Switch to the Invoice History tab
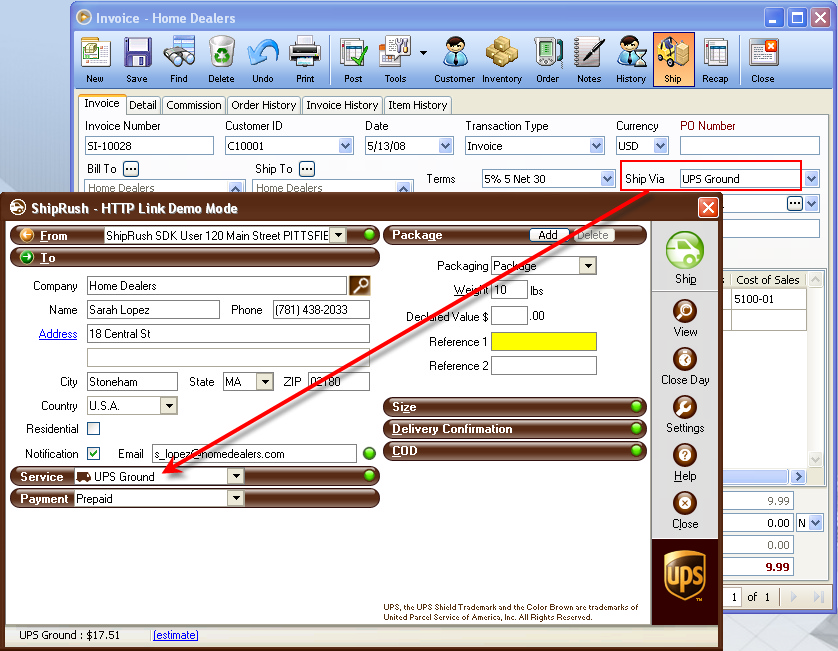This screenshot has height=651, width=838. (342, 105)
